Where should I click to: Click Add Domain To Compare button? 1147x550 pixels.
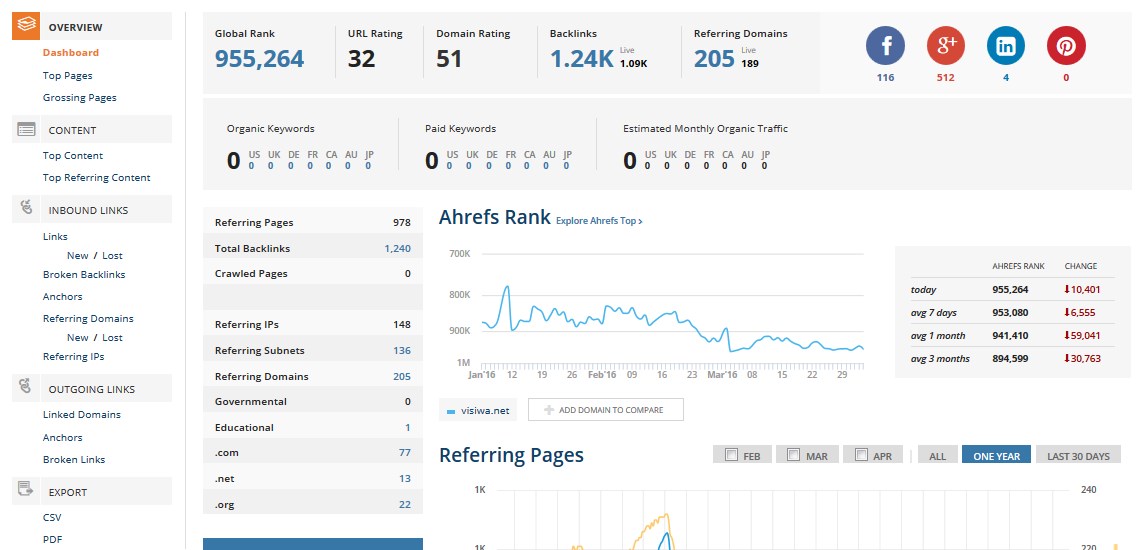(606, 410)
